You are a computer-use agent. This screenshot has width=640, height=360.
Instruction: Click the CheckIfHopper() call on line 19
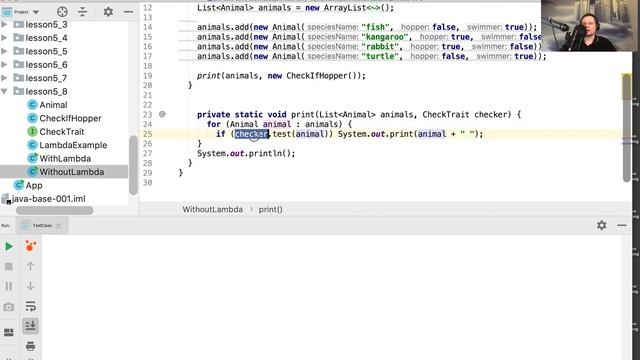click(x=321, y=76)
